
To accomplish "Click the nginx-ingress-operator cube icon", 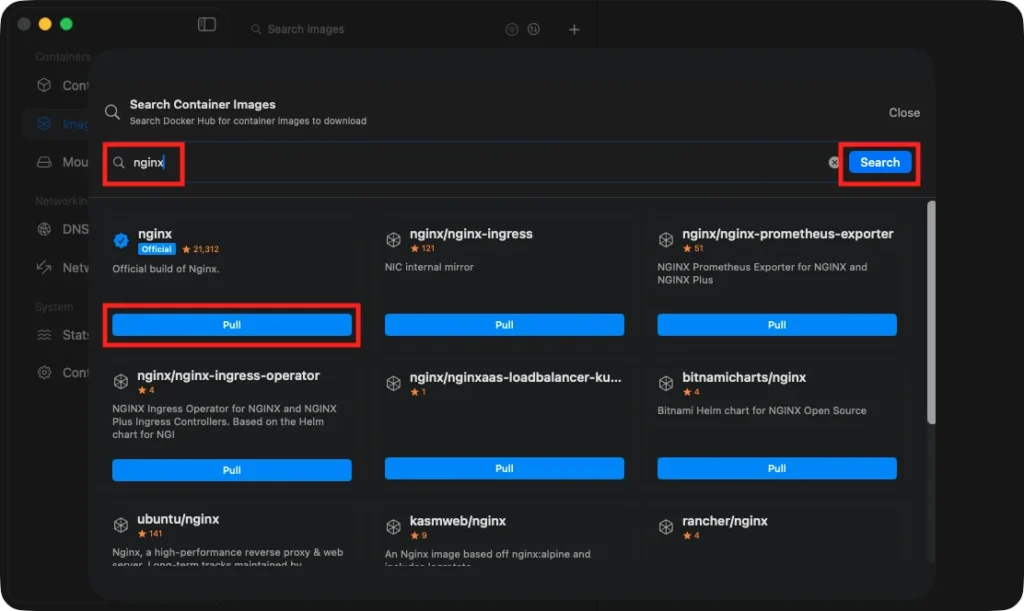I will (x=121, y=381).
